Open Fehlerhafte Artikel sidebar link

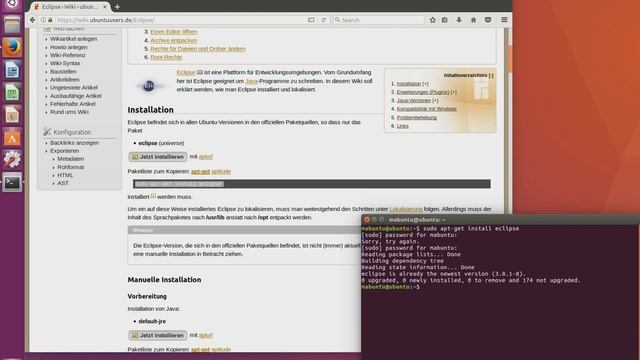[73, 104]
